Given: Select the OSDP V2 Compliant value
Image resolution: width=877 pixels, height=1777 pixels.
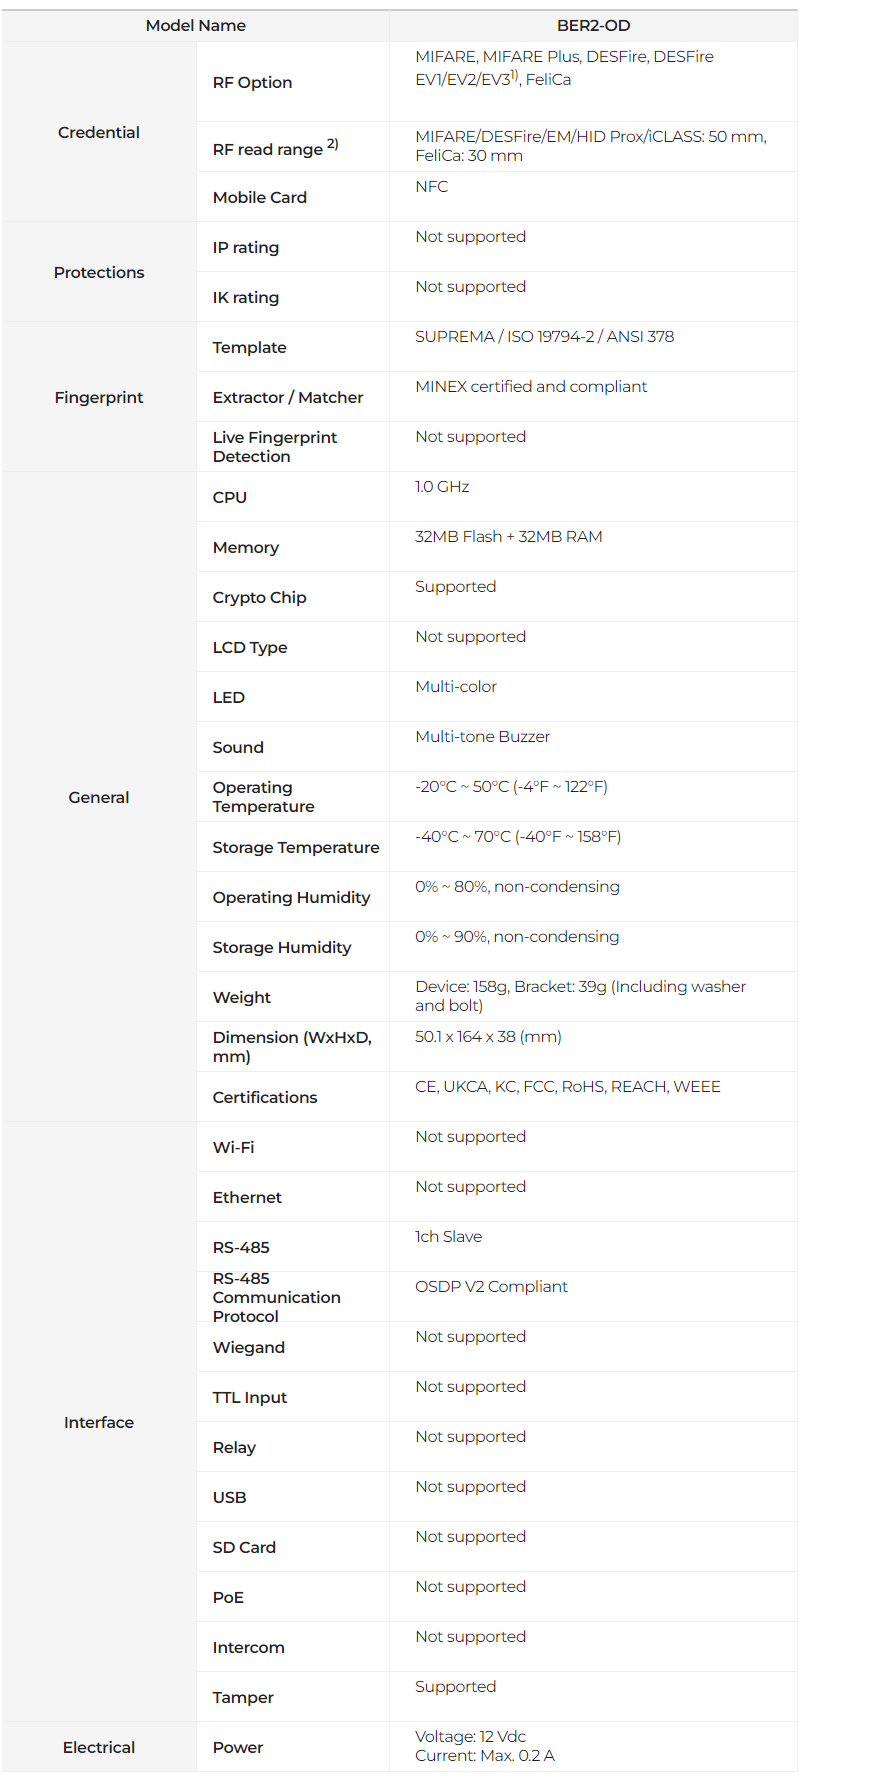Looking at the screenshot, I should point(491,1287).
